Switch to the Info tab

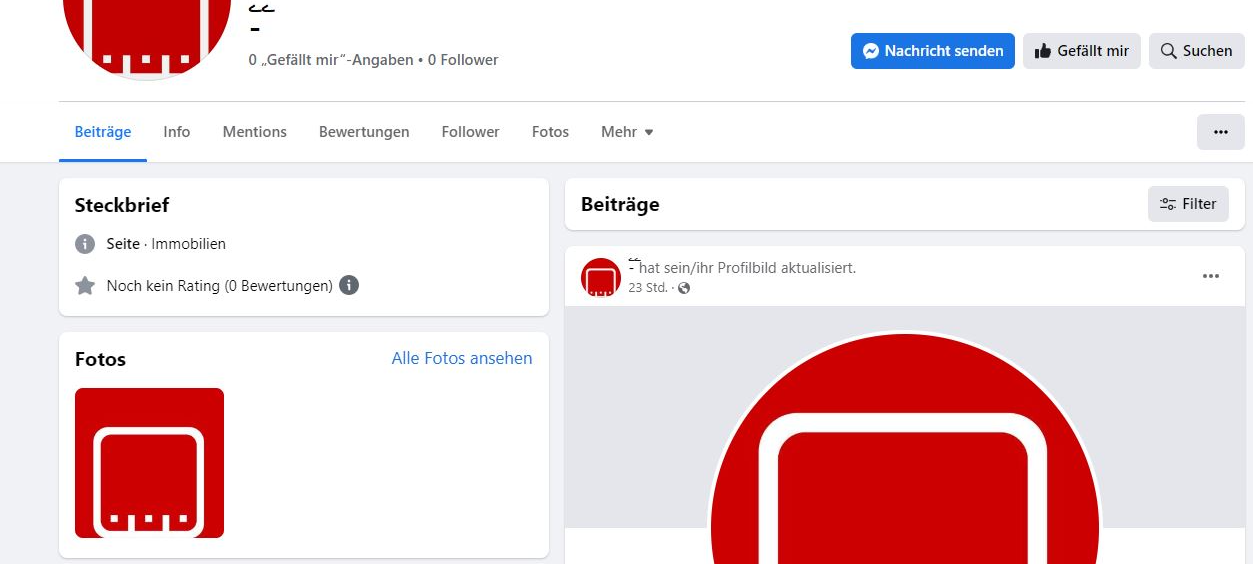(x=177, y=132)
